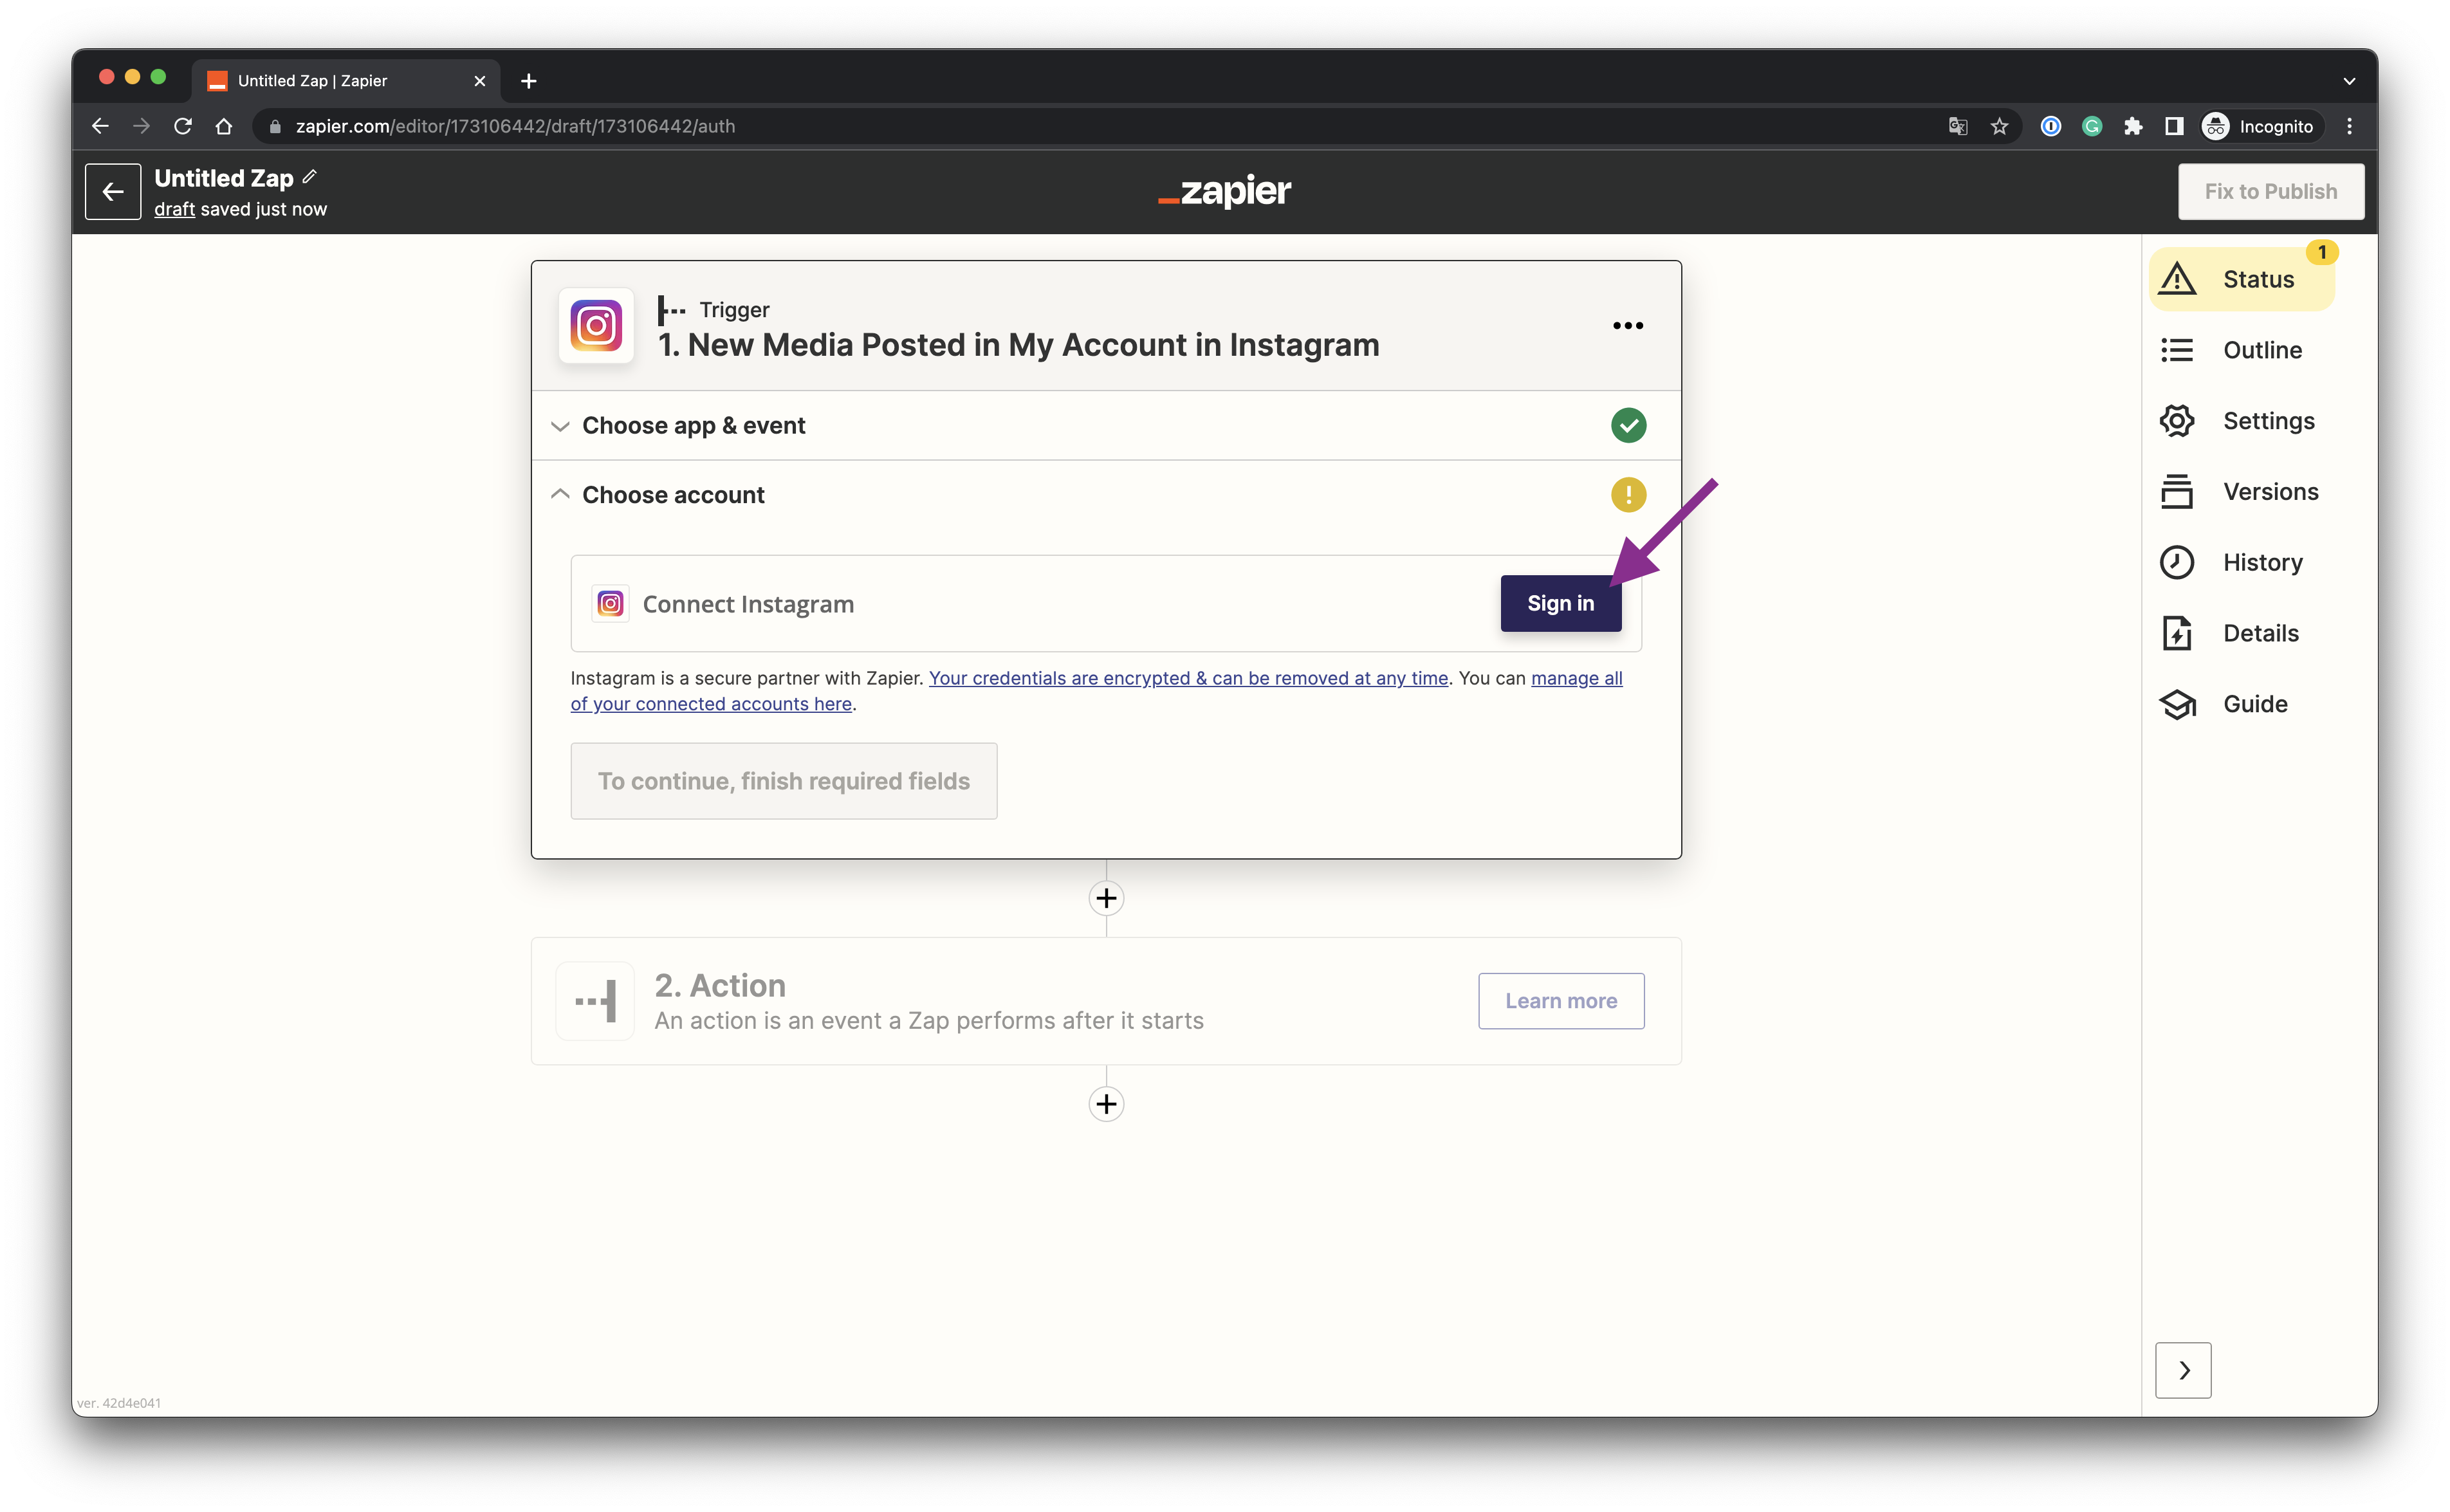Open the tab search dropdown arrow
Viewport: 2450px width, 1512px height.
point(2349,81)
